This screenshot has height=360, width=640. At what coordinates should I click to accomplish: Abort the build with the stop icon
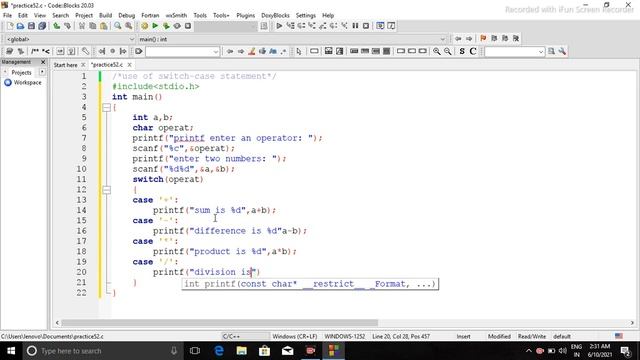tap(188, 26)
